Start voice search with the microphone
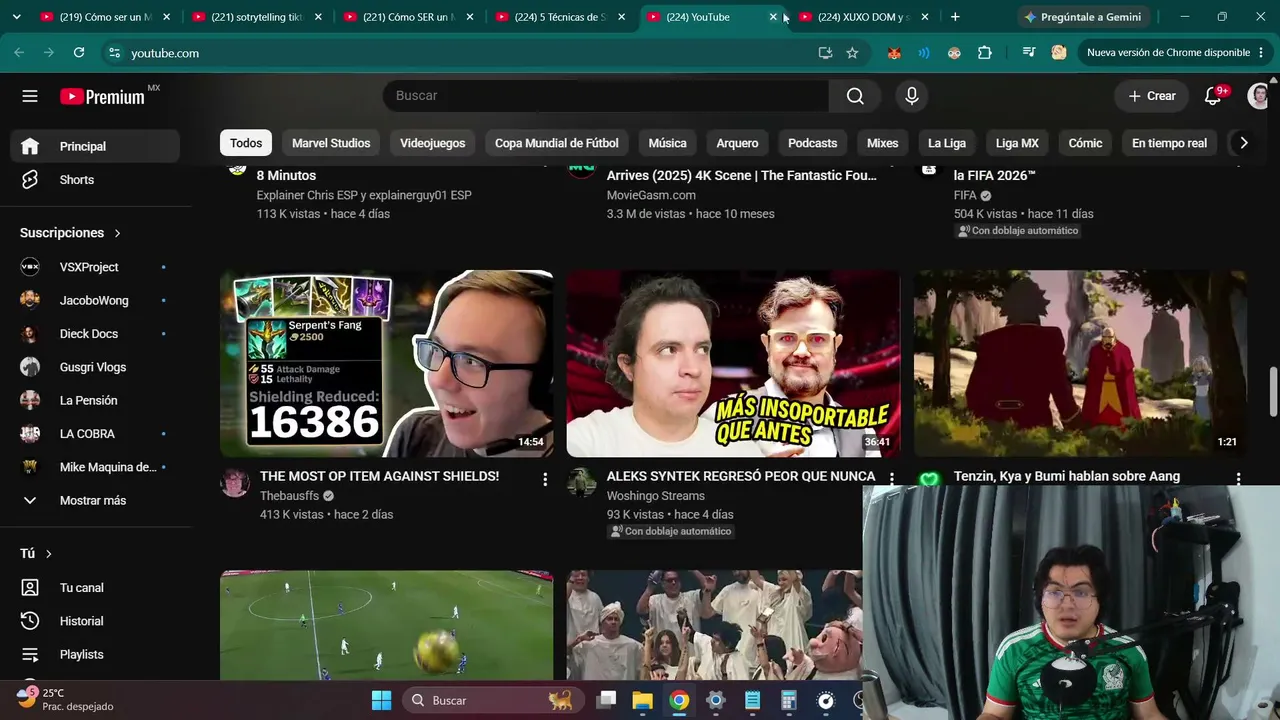The height and width of the screenshot is (720, 1280). (x=911, y=96)
